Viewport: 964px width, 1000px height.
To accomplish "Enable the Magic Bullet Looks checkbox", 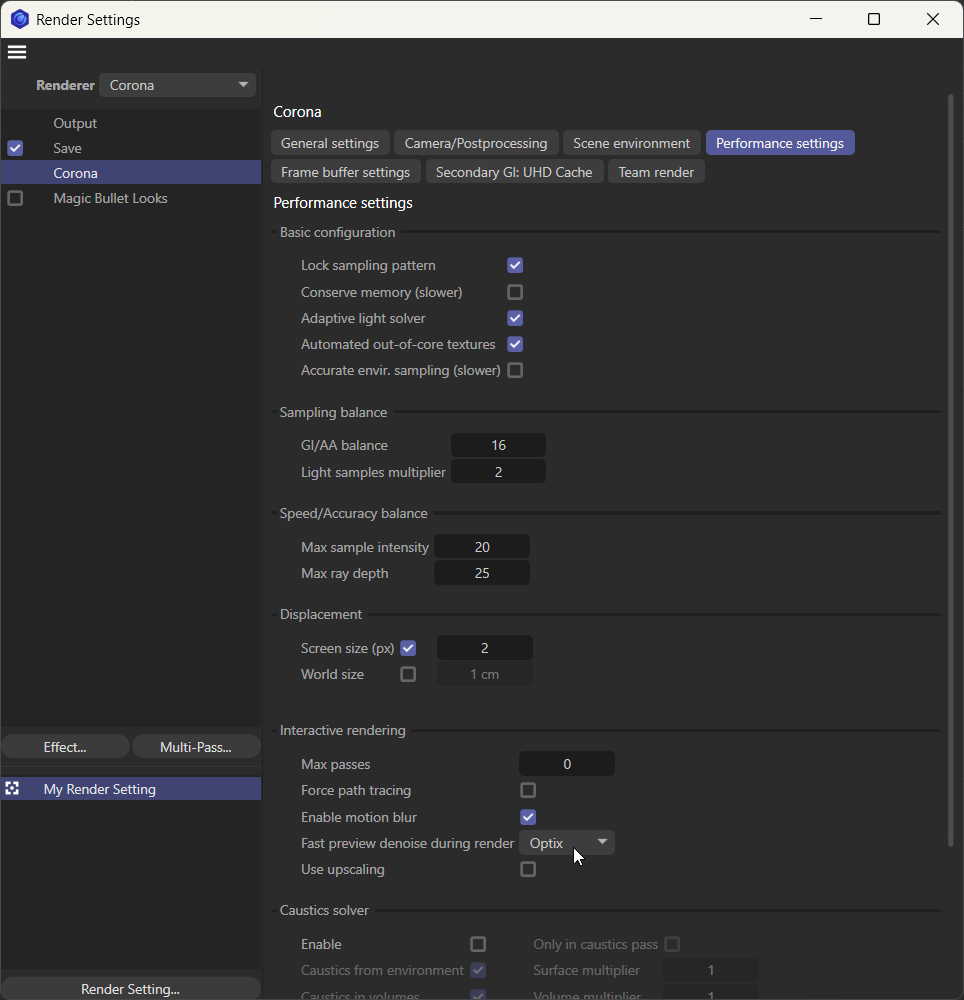I will point(15,198).
